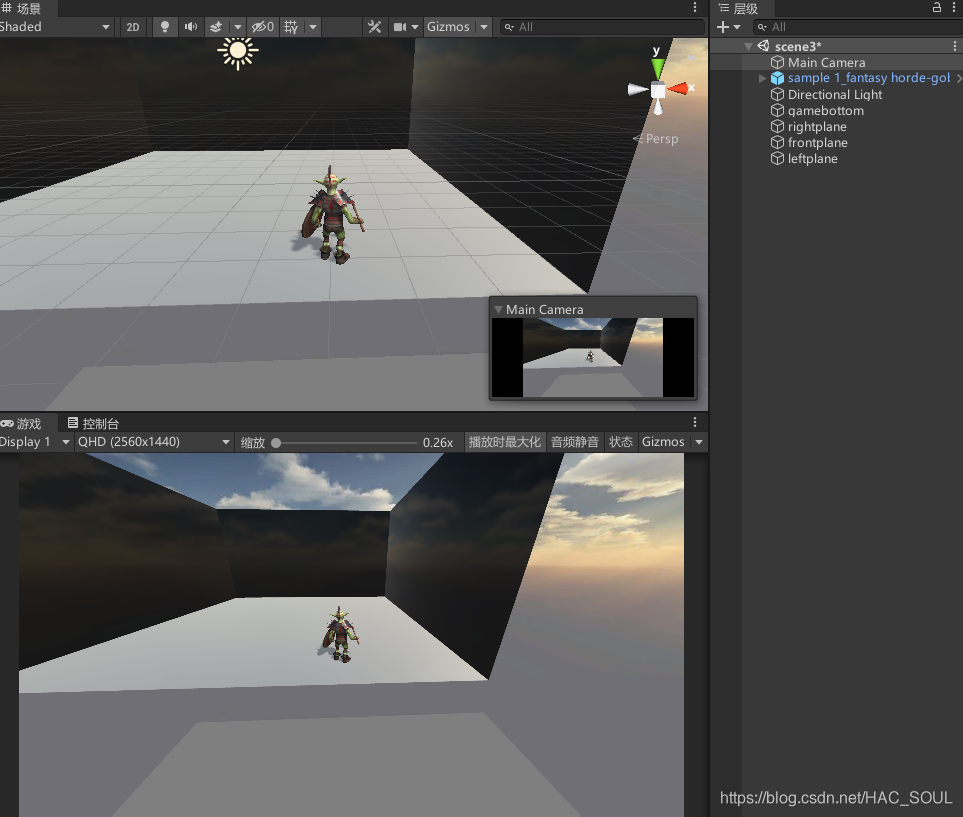Toggle scene effects (skybox) icon
The image size is (963, 817).
[216, 27]
